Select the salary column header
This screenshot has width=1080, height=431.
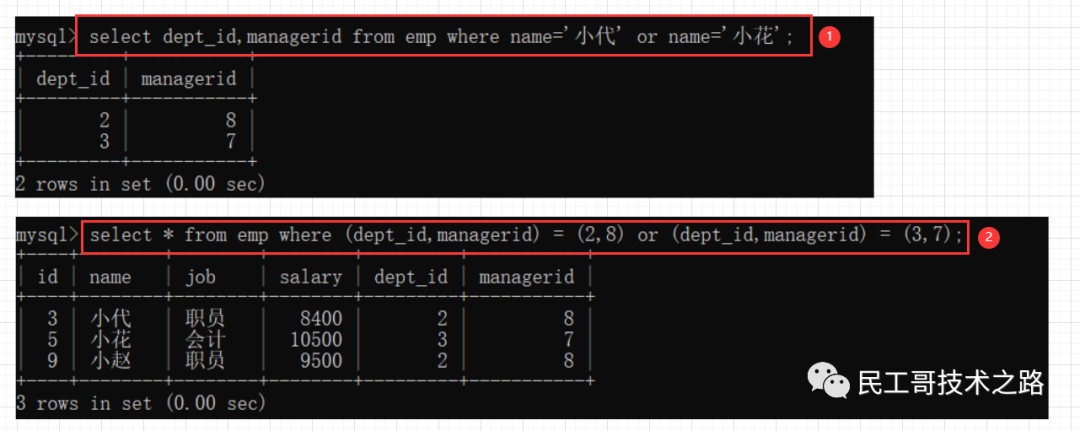coord(310,277)
